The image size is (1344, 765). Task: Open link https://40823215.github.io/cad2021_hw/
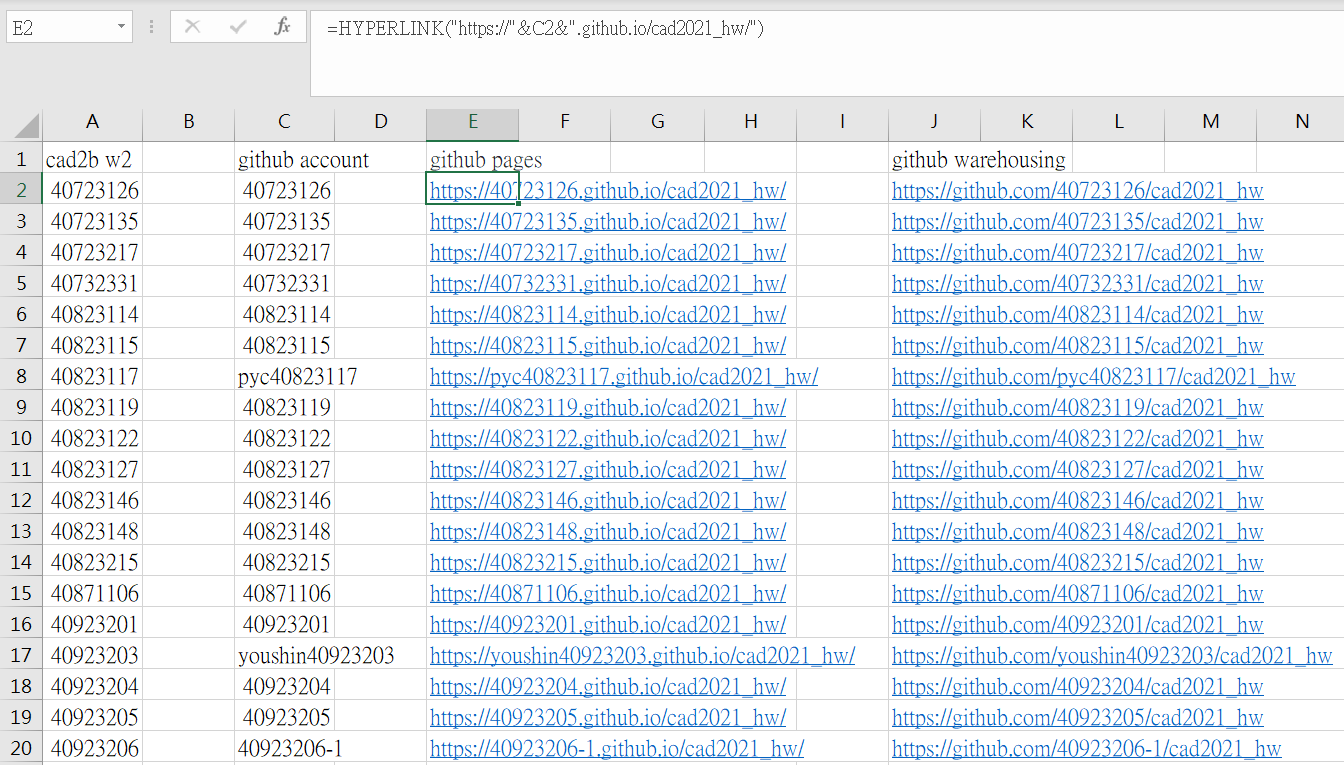pyautogui.click(x=608, y=562)
